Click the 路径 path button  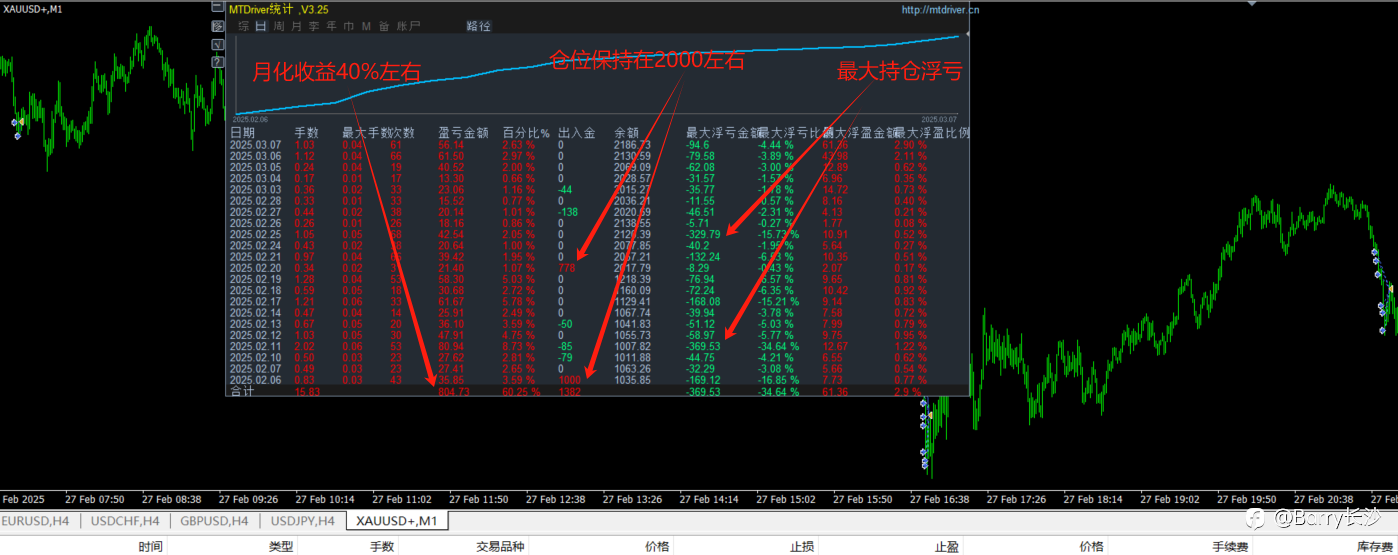[x=478, y=26]
